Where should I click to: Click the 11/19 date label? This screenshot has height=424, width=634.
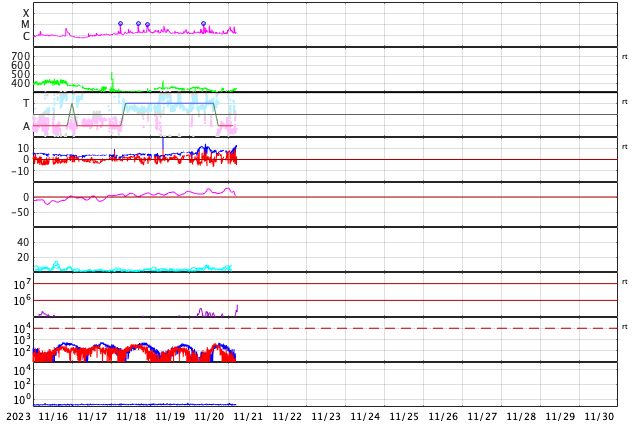[170, 417]
